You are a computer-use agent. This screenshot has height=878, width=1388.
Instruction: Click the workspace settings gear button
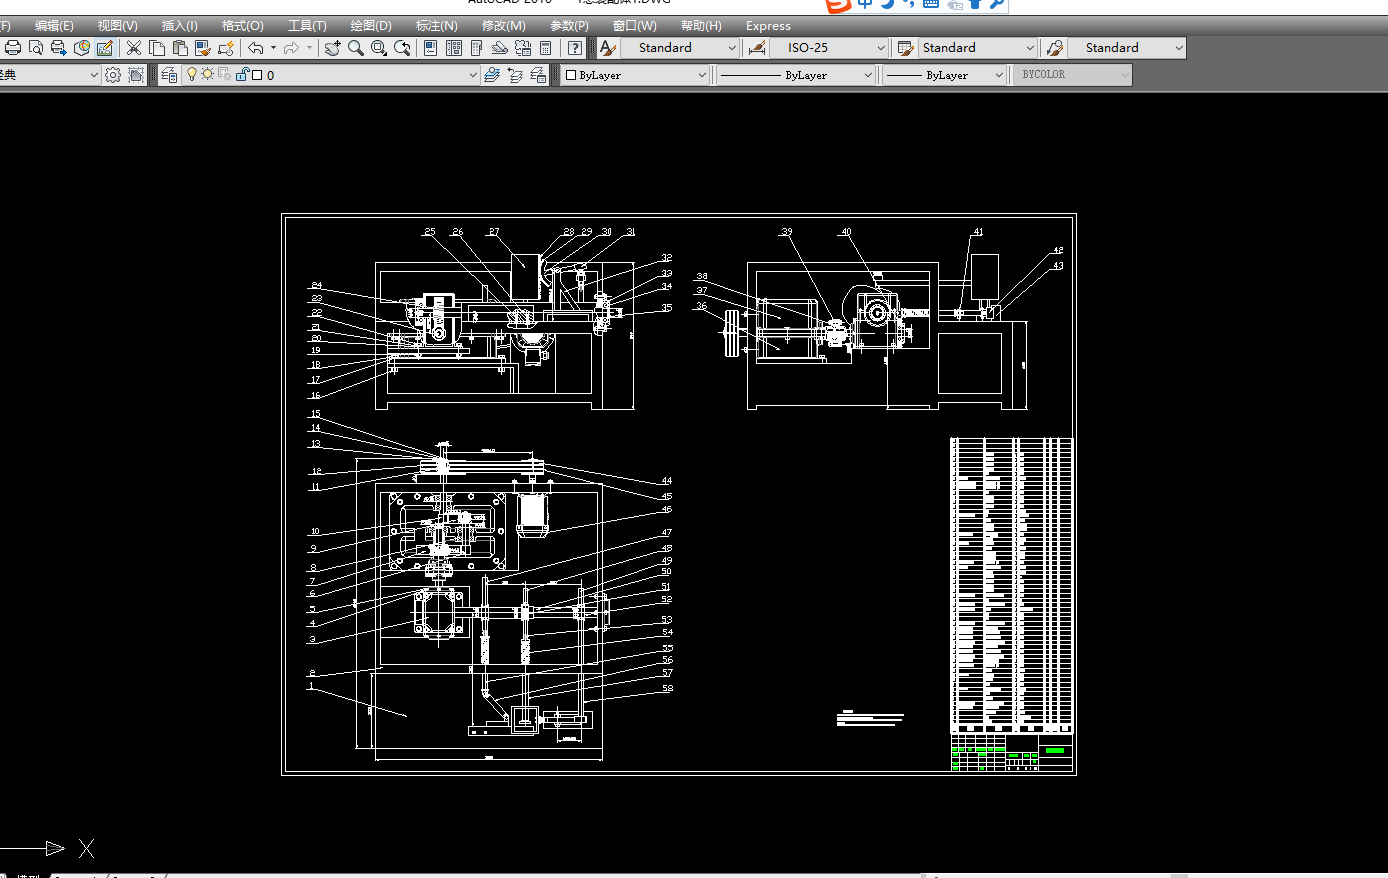pyautogui.click(x=113, y=75)
